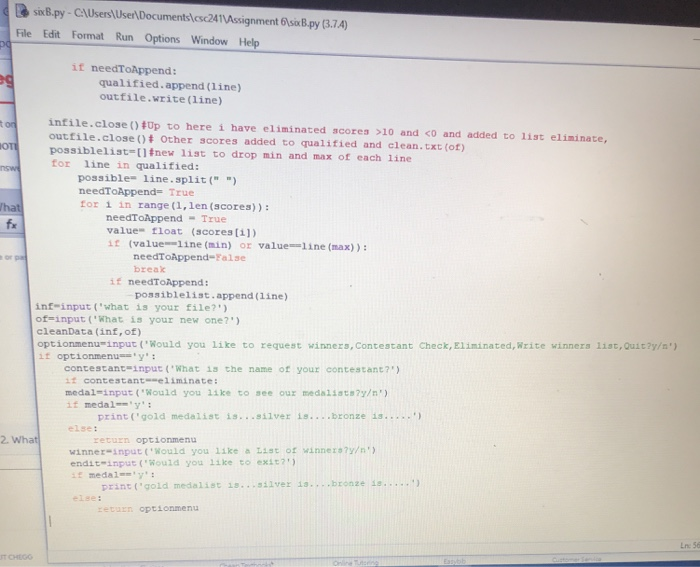The height and width of the screenshot is (567, 700).
Task: Click '2. What' text in background window
Action: tap(19, 440)
